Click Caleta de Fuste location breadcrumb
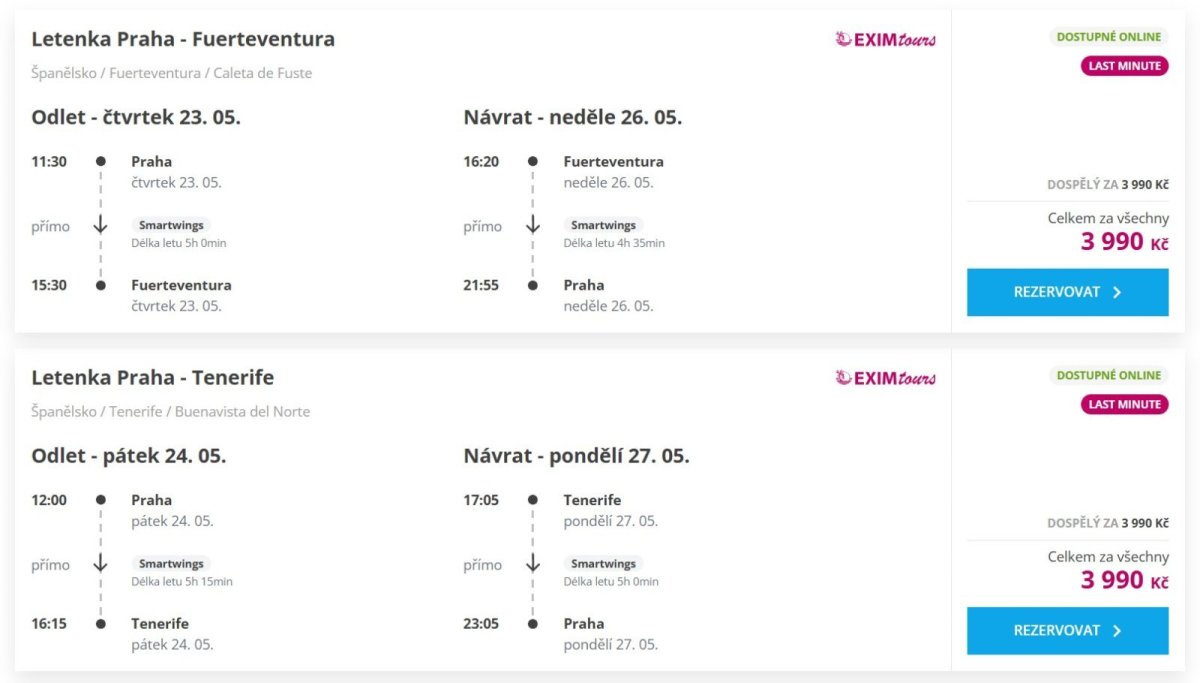Image resolution: width=1200 pixels, height=683 pixels. pos(262,73)
